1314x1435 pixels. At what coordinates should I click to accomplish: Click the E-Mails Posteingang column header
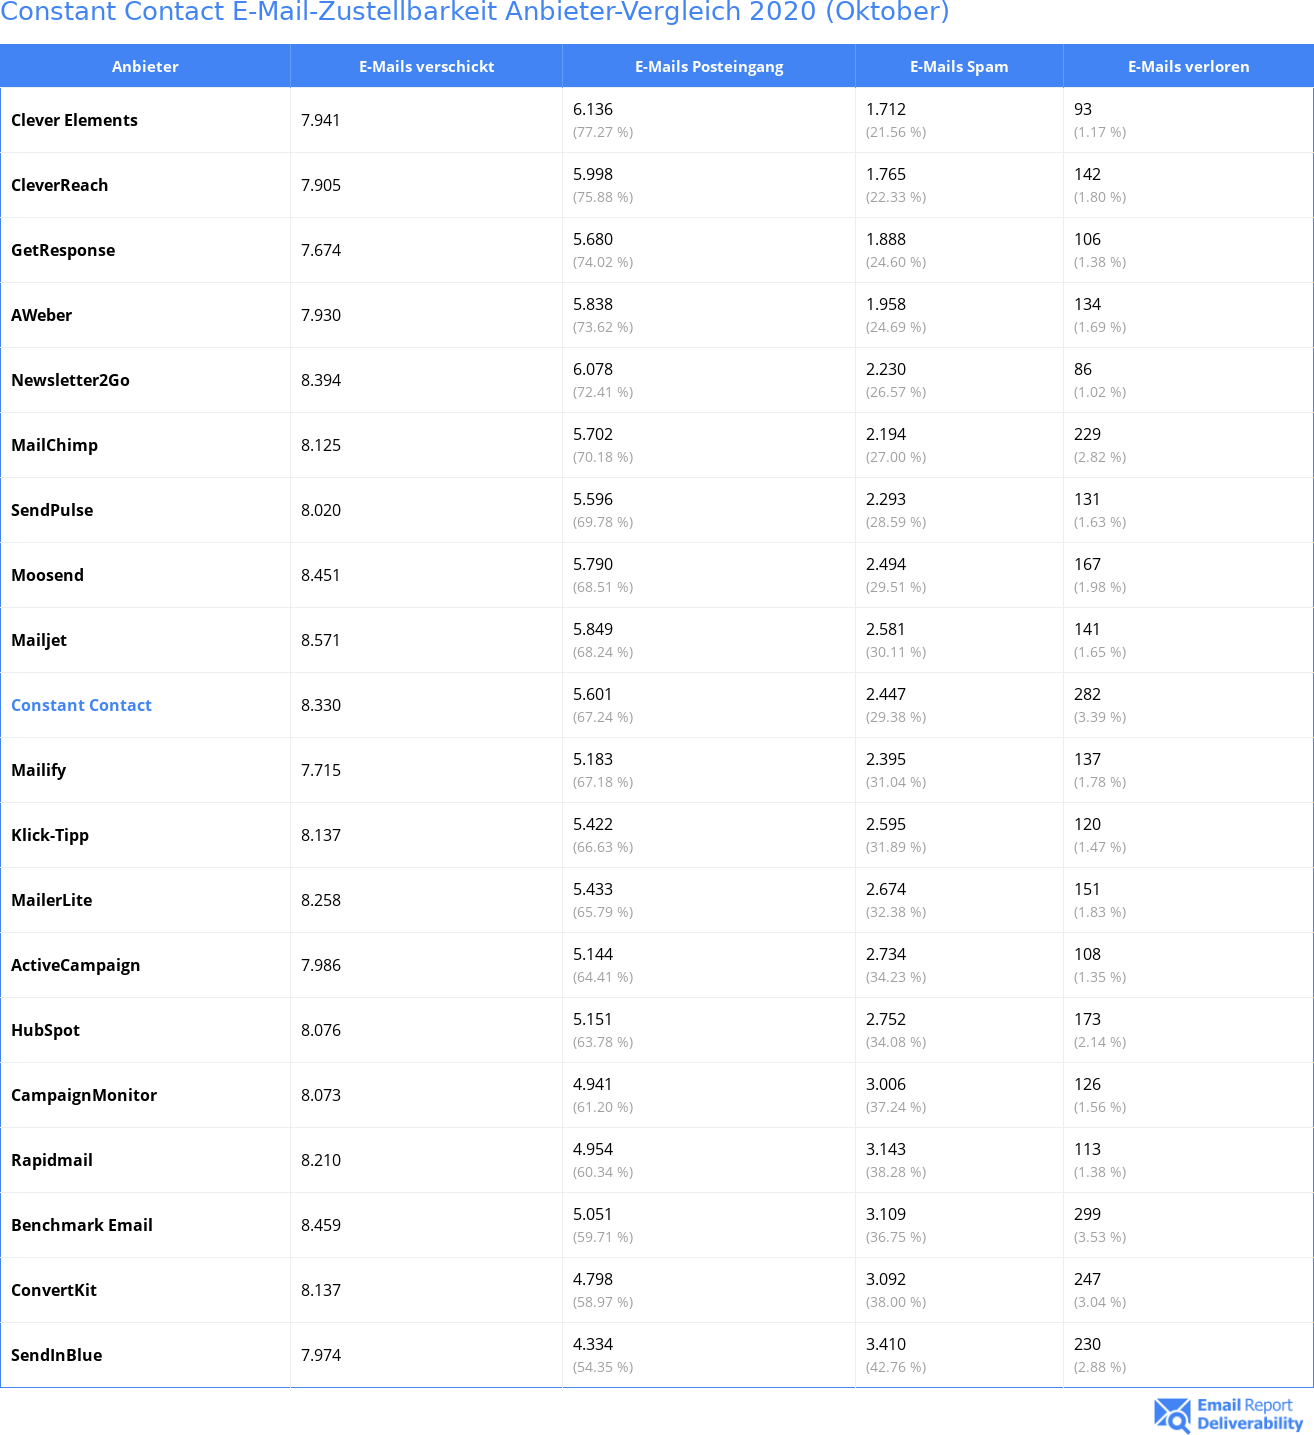[x=709, y=66]
